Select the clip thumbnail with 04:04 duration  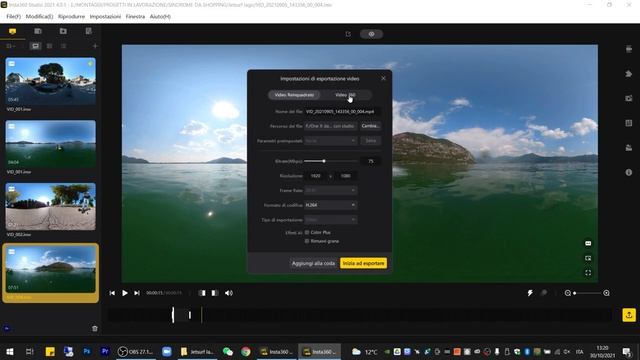pos(51,144)
